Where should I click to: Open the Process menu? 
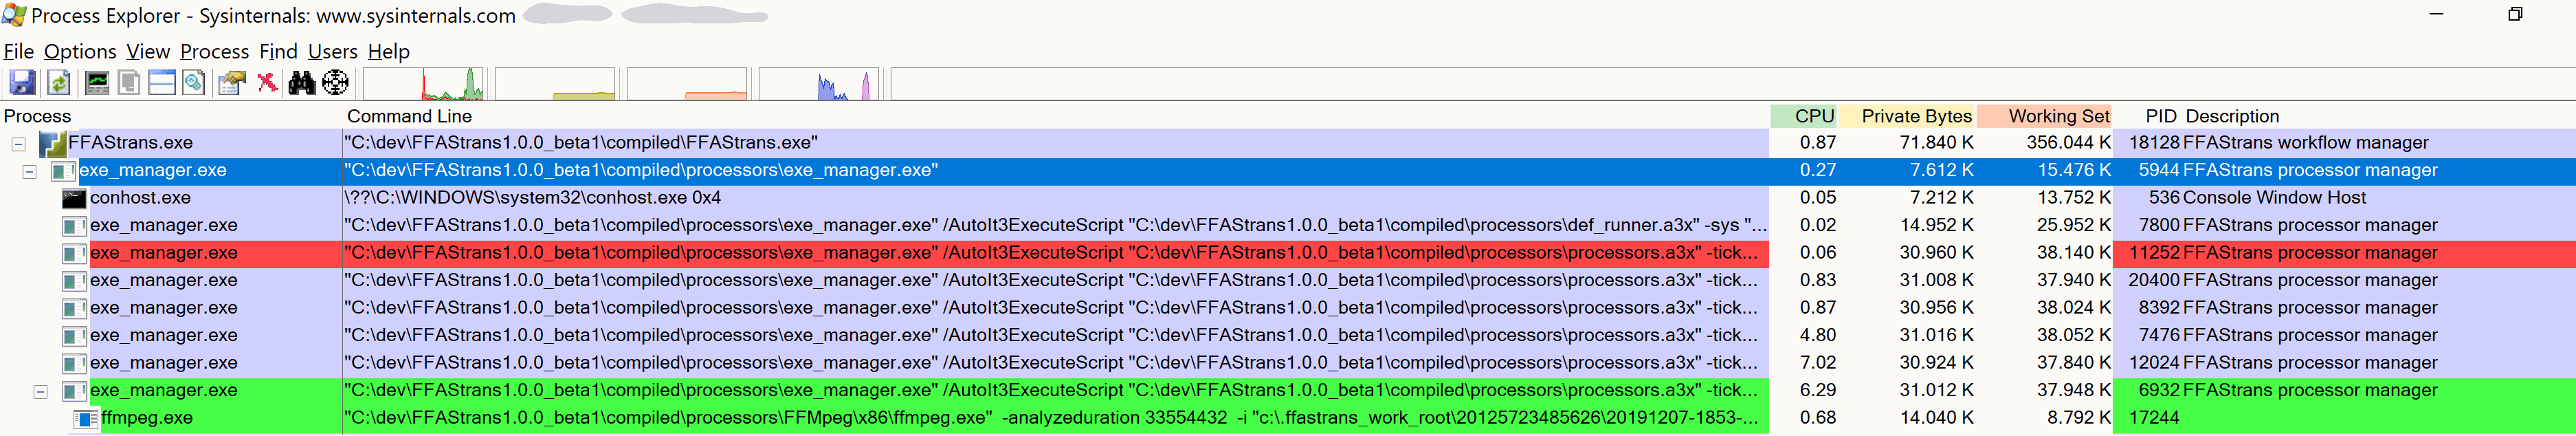tap(215, 51)
